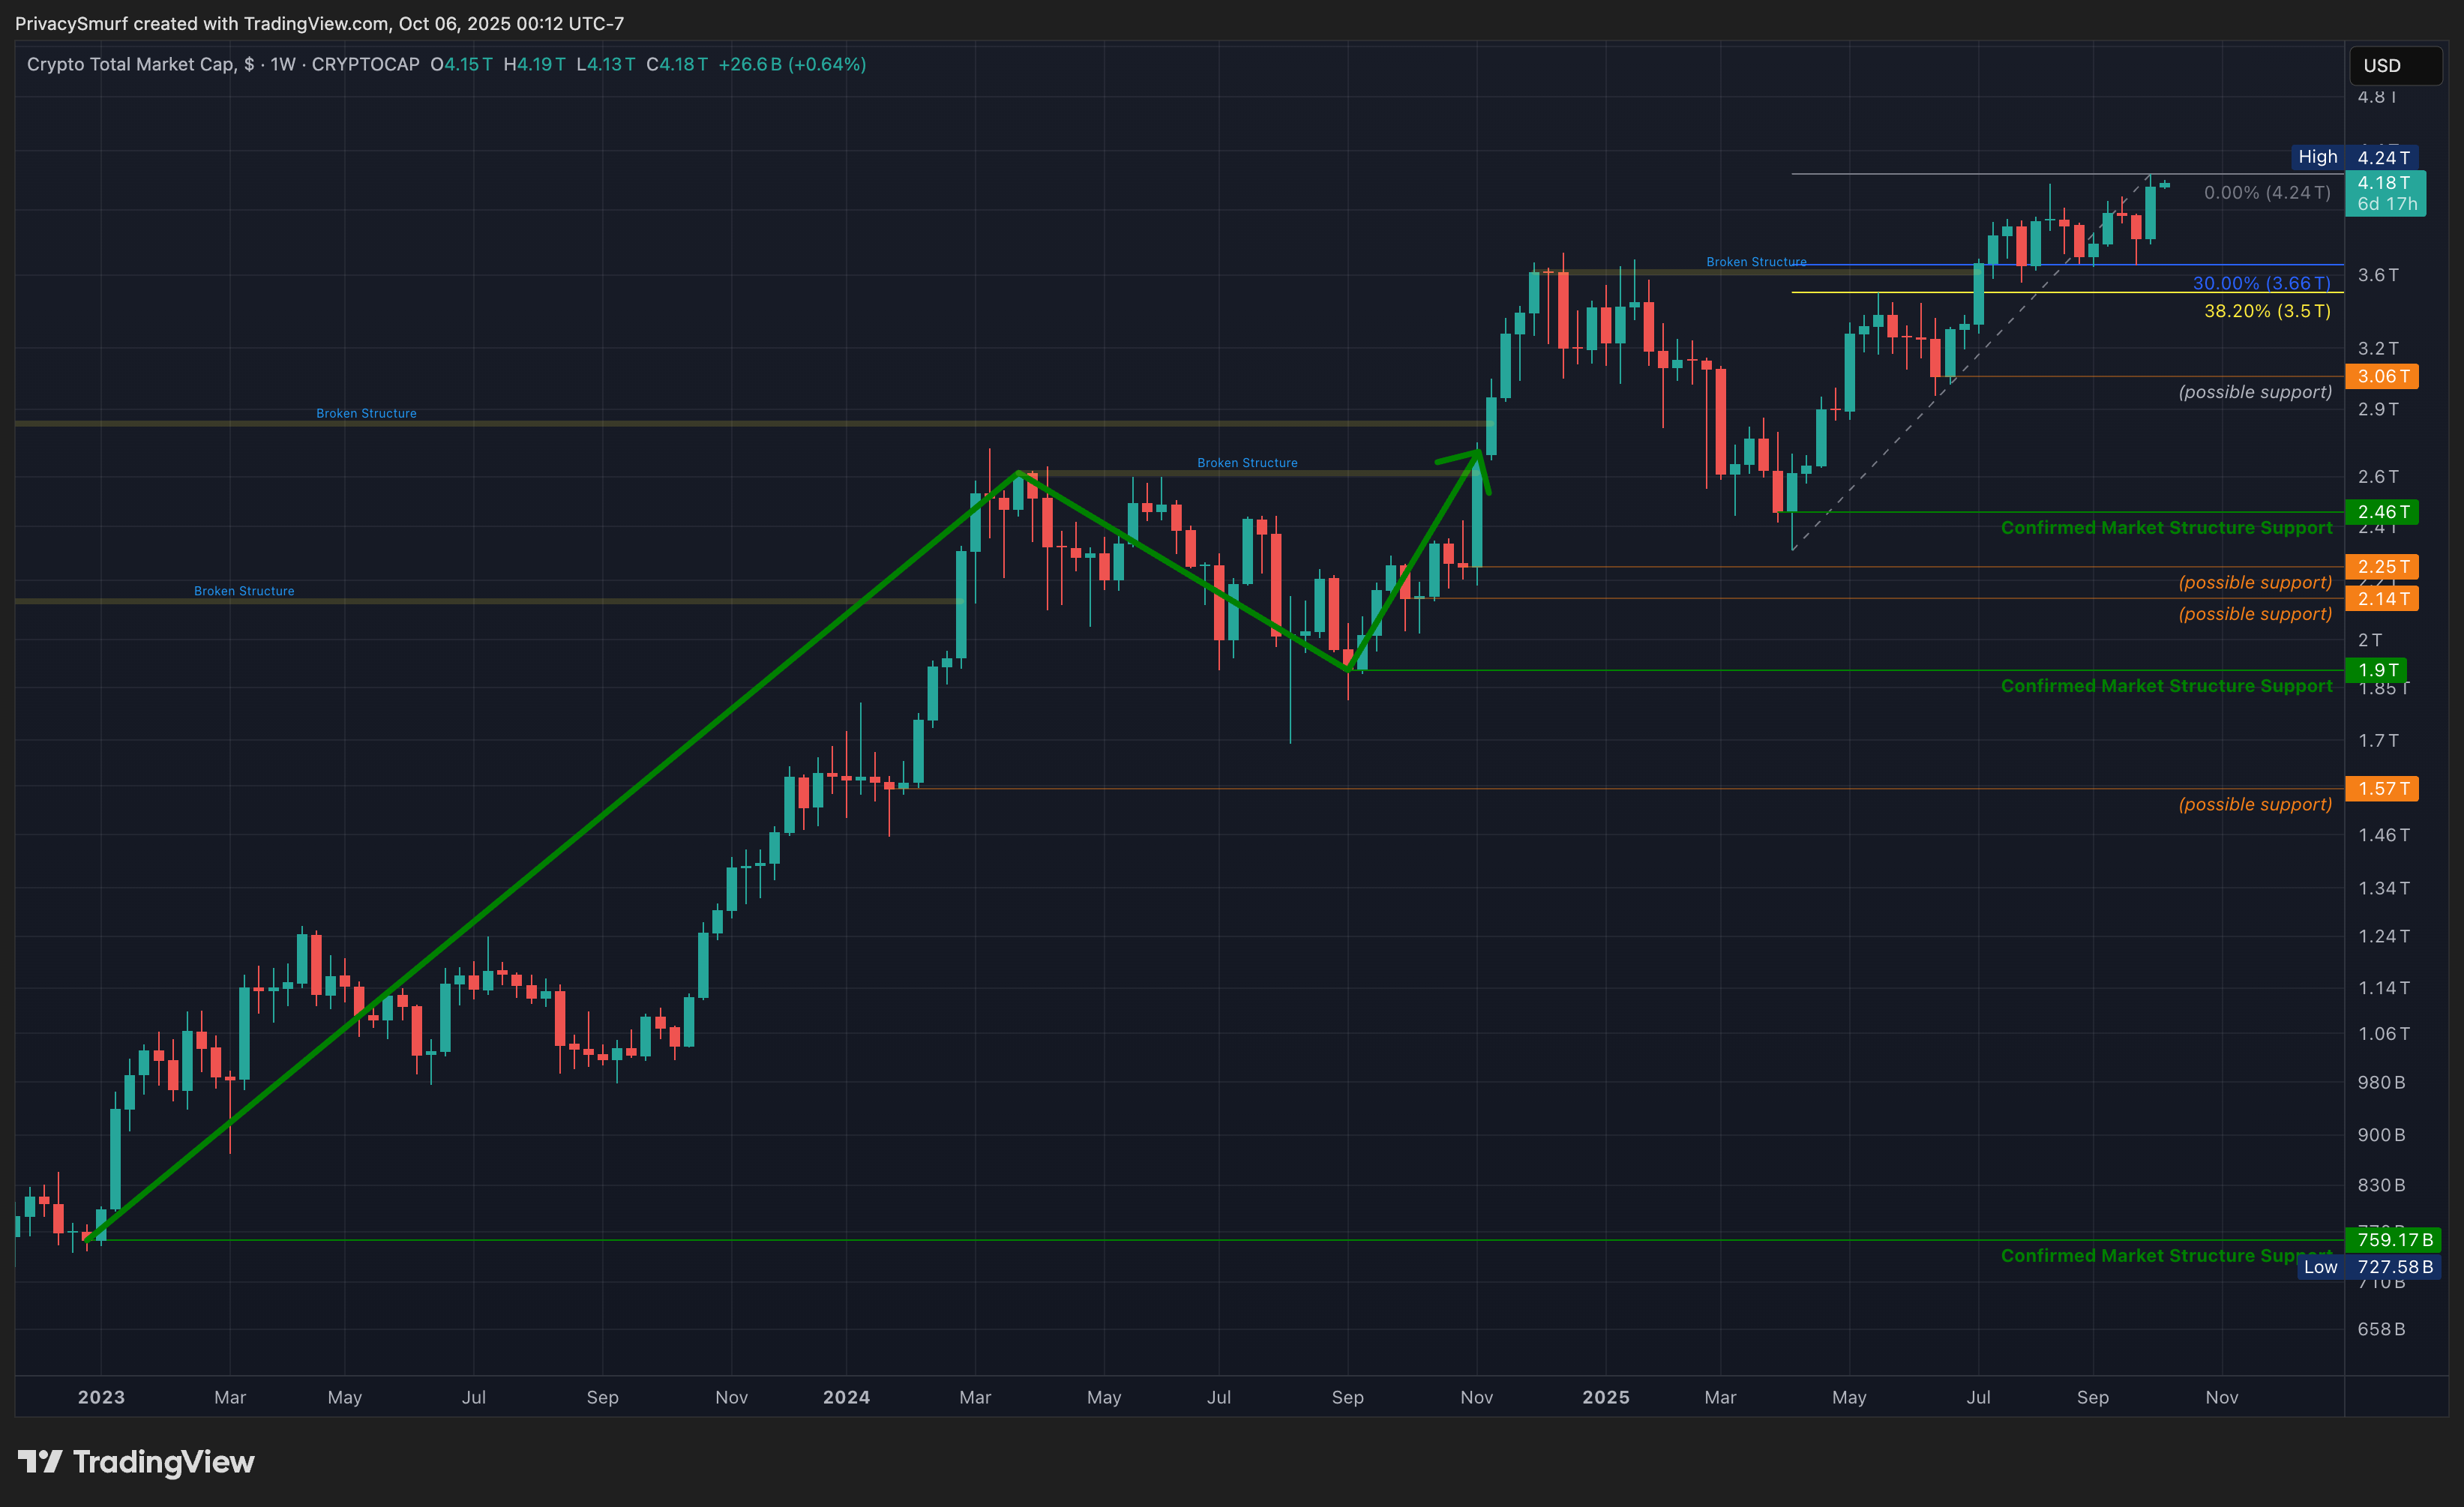
Task: Click the Confirmed Market Structure Support text under 2.46T
Action: coord(2165,528)
